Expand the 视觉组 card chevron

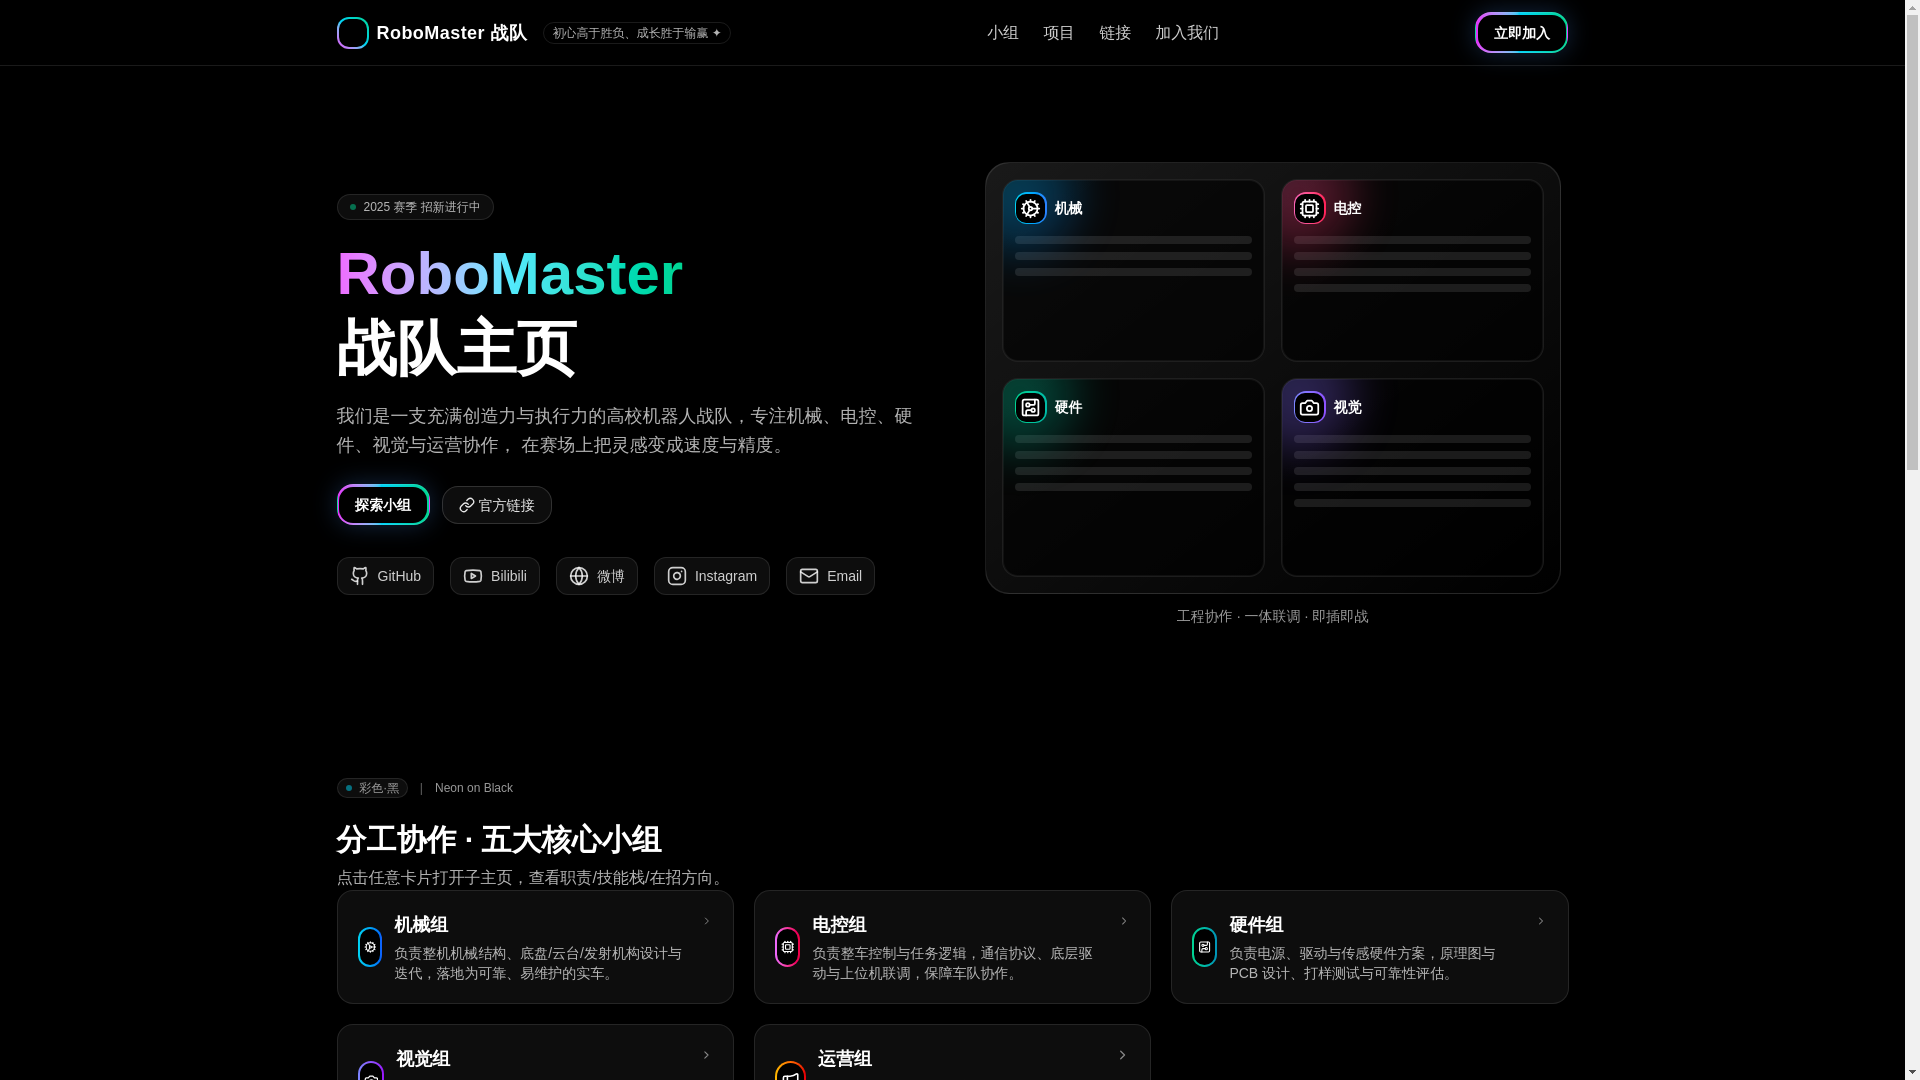tap(706, 1055)
